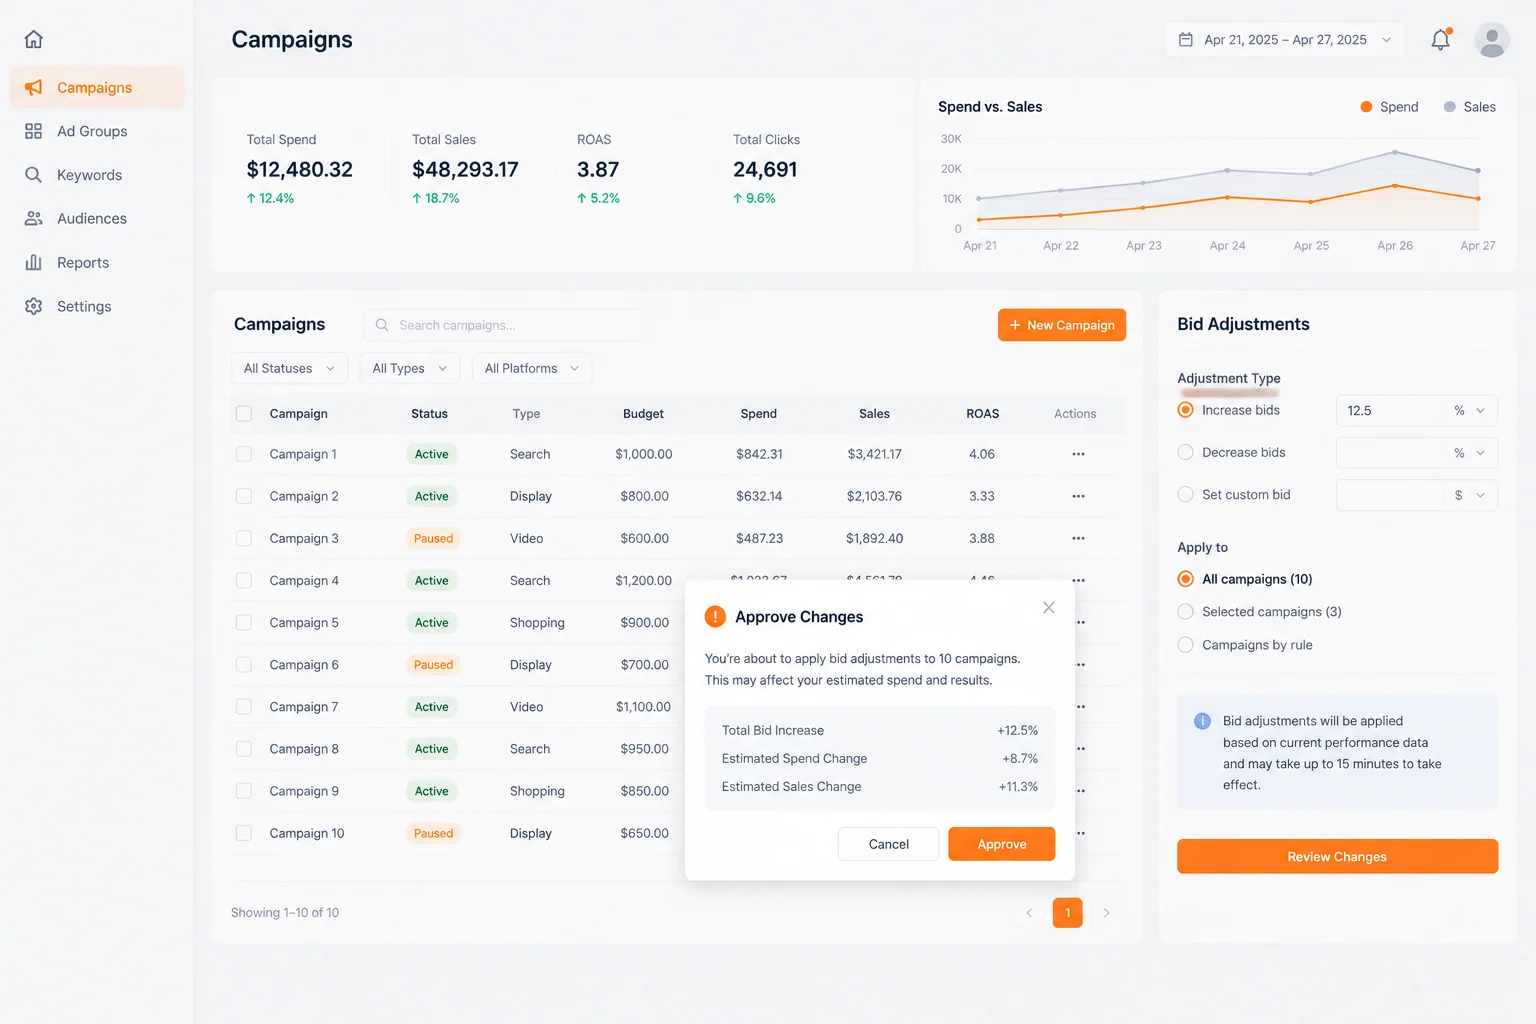The width and height of the screenshot is (1536, 1024).
Task: Click the search magnifier in campaigns search
Action: click(382, 325)
